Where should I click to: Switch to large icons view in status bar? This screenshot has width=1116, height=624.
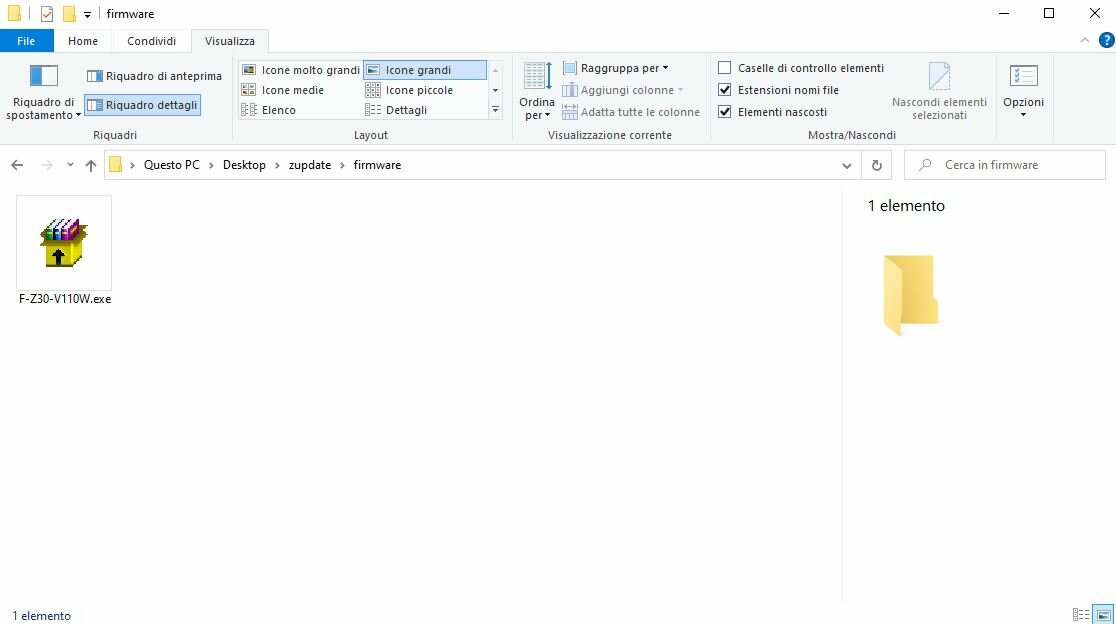point(1103,615)
